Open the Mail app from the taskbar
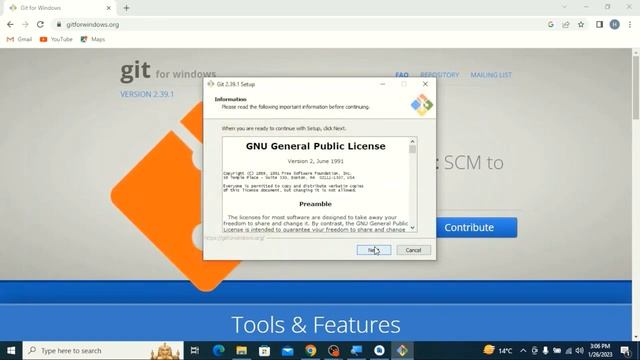The height and width of the screenshot is (360, 640). [x=287, y=351]
